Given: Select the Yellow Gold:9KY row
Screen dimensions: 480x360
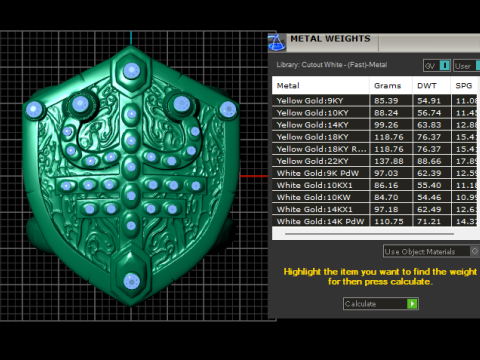Looking at the screenshot, I should [375, 101].
